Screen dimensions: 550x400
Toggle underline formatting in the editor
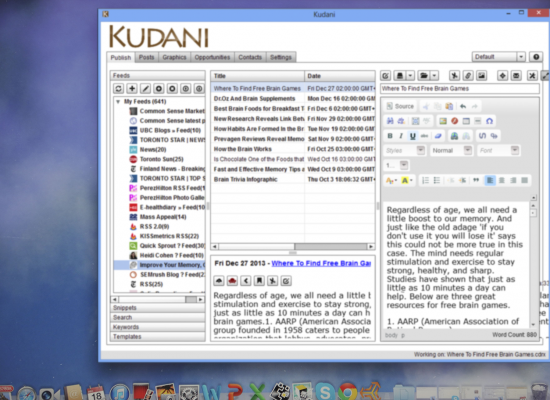point(413,136)
